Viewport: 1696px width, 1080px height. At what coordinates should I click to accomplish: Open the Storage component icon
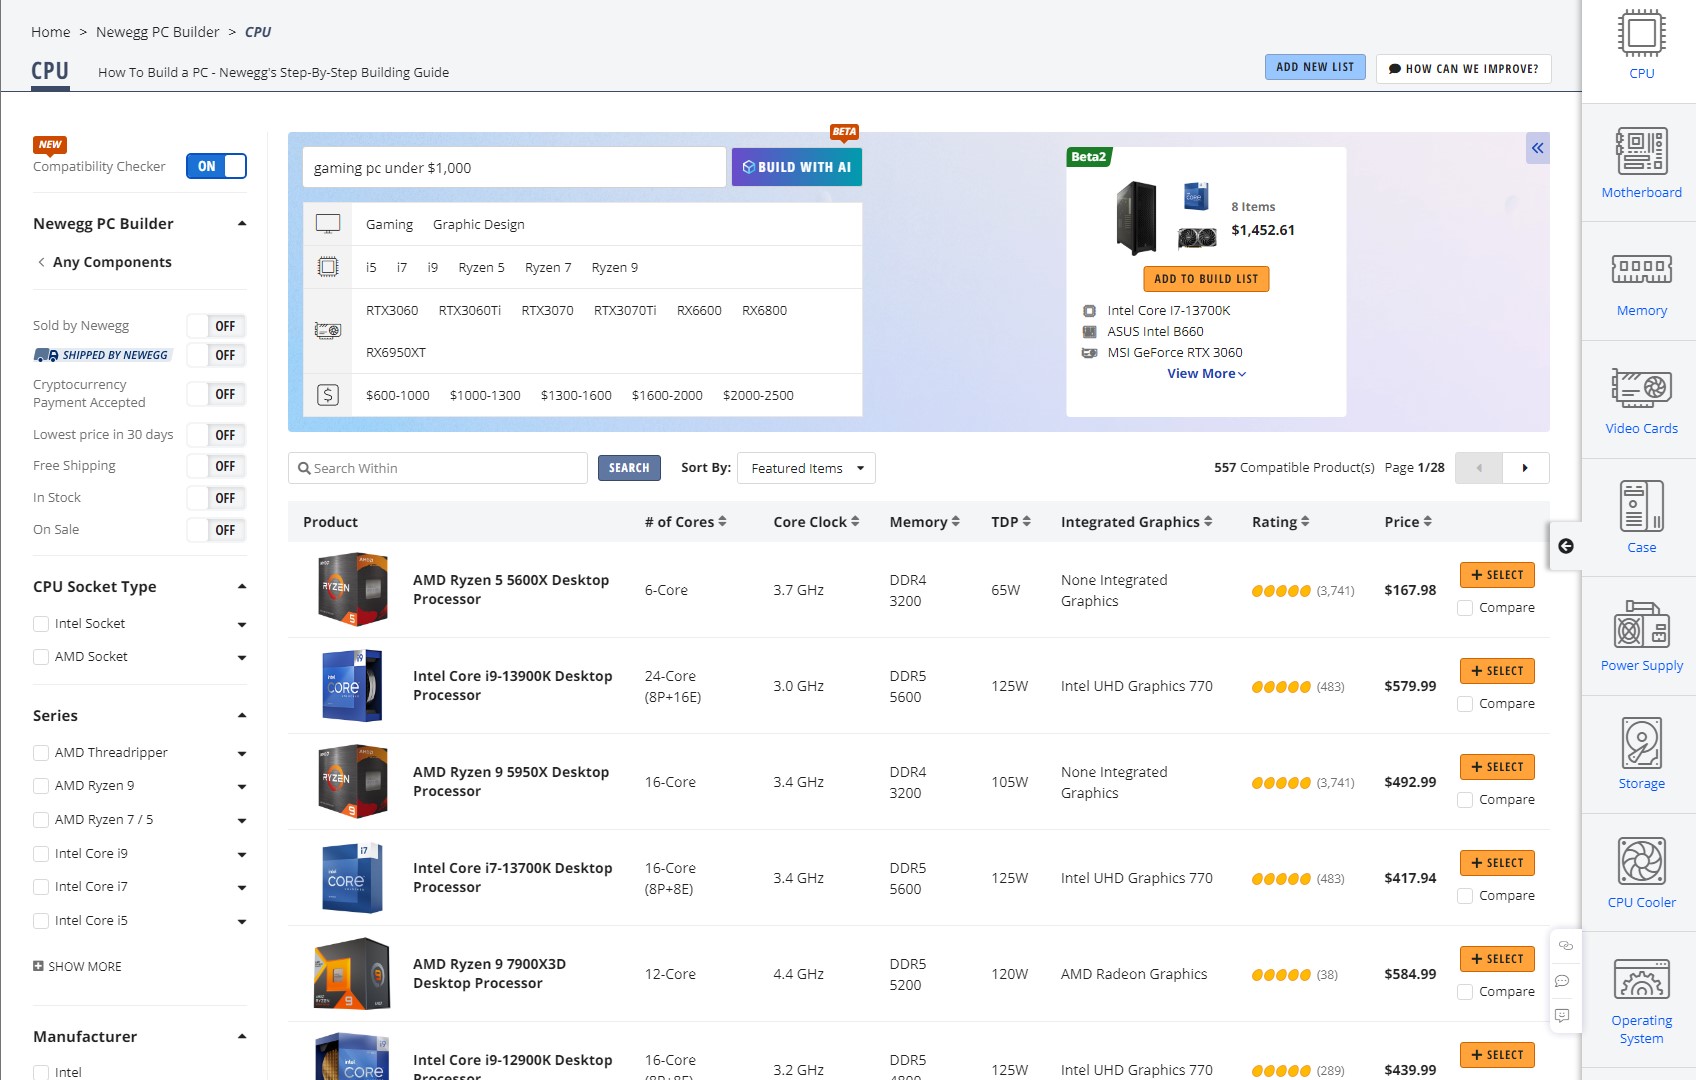(1641, 743)
